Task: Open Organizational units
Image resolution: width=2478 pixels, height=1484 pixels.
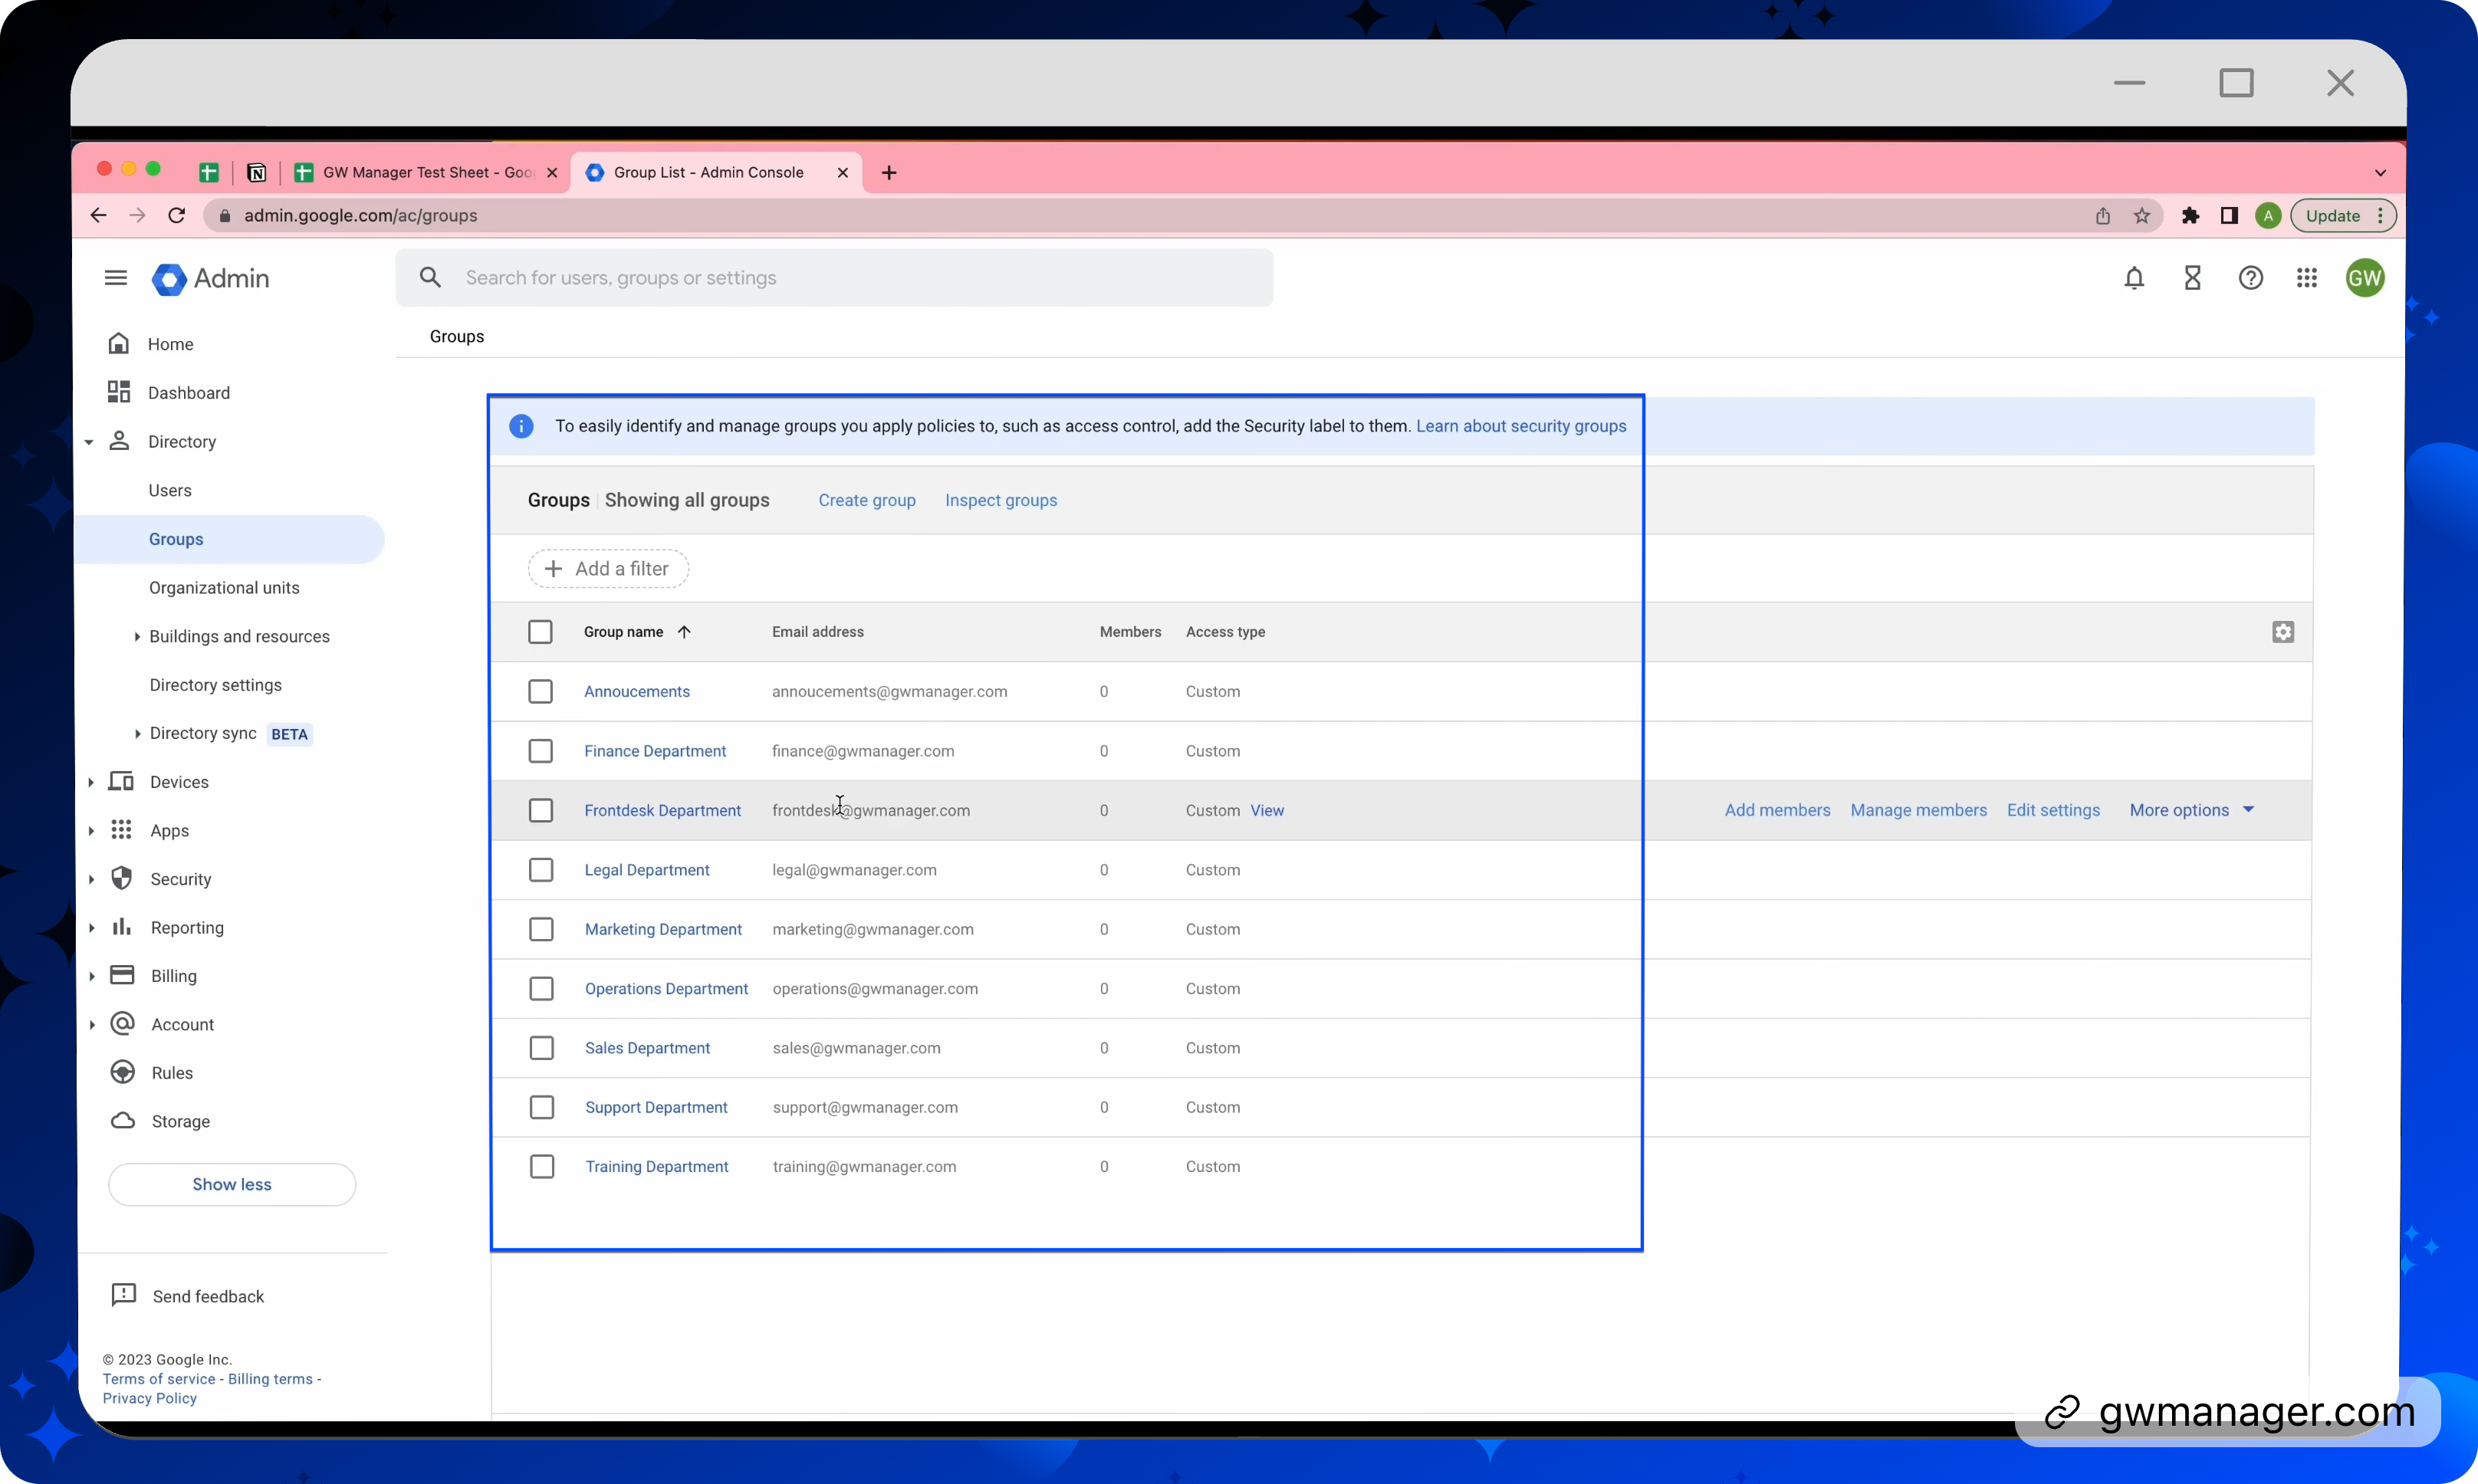Action: point(224,587)
